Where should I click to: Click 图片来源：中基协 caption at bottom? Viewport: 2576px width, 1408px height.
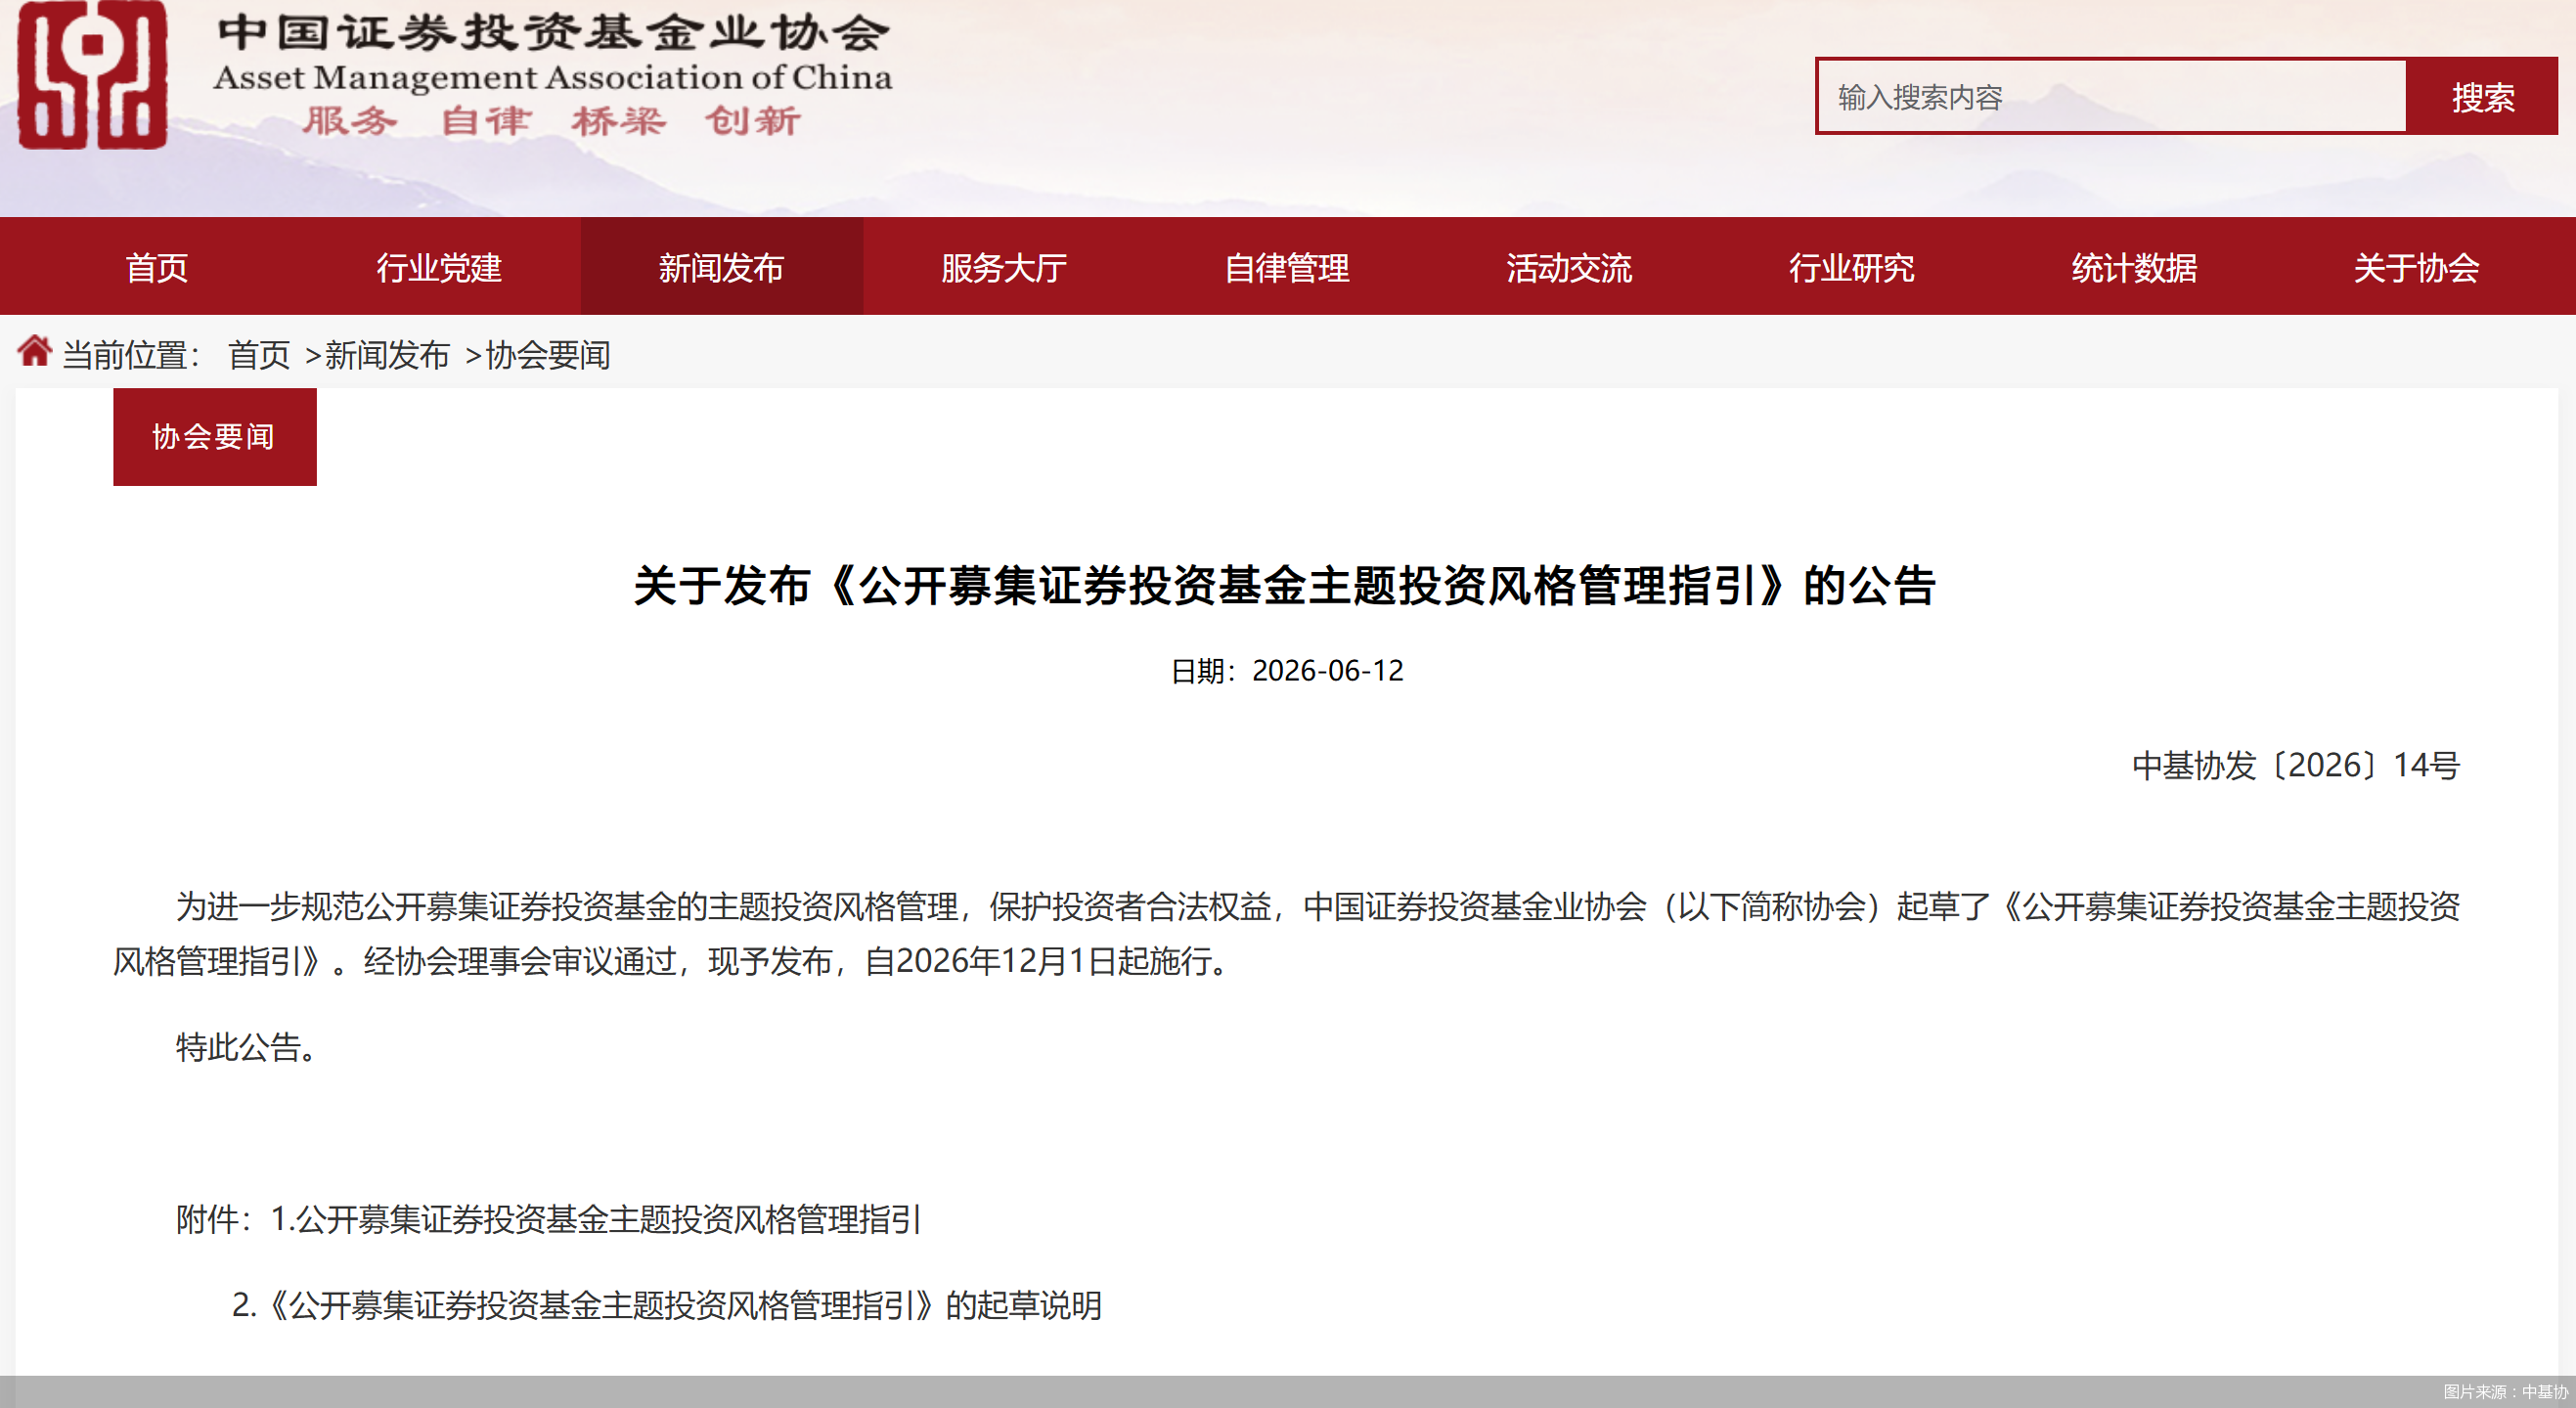2505,1392
